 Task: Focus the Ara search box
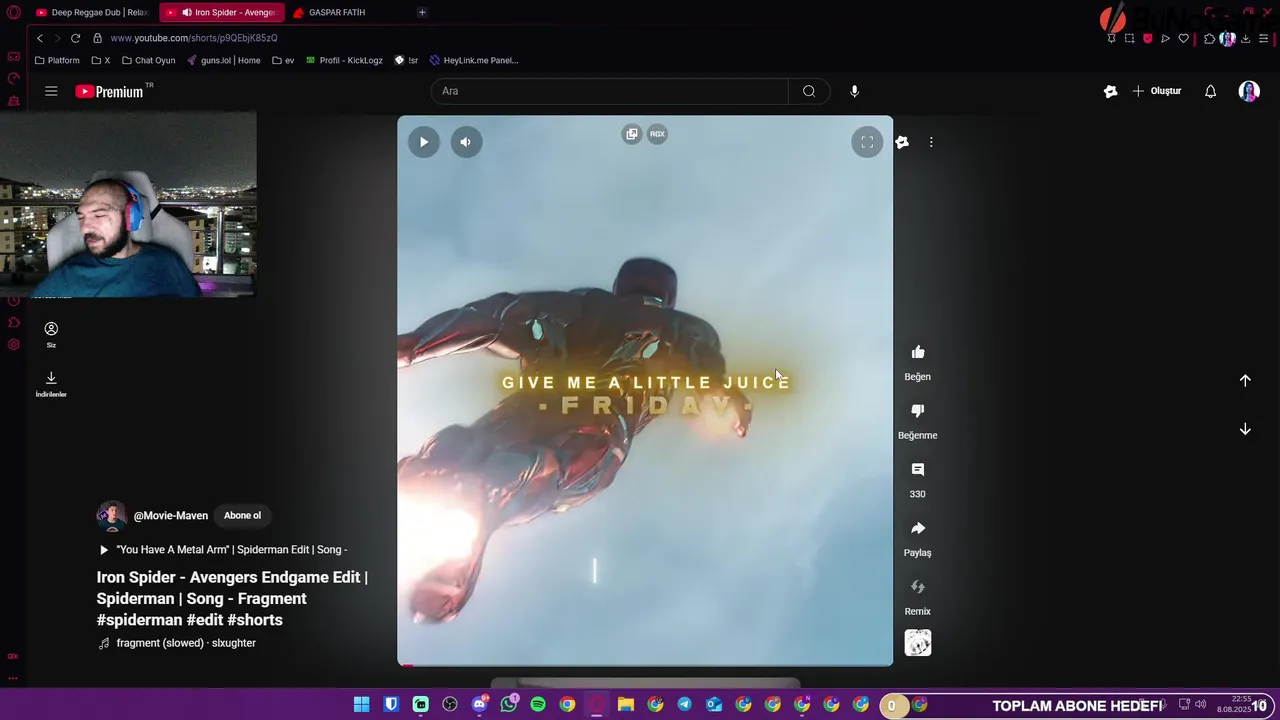click(x=610, y=91)
